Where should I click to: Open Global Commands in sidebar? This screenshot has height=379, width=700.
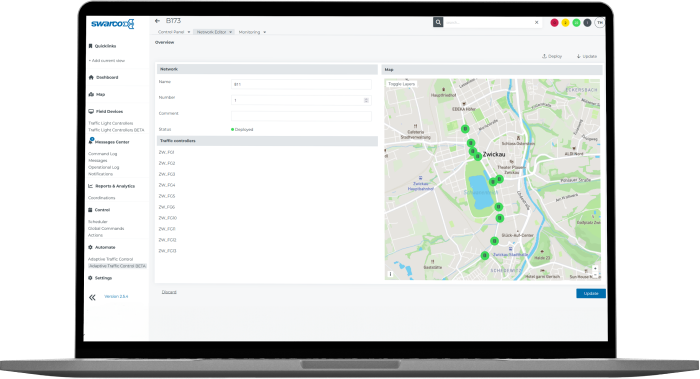pyautogui.click(x=106, y=229)
